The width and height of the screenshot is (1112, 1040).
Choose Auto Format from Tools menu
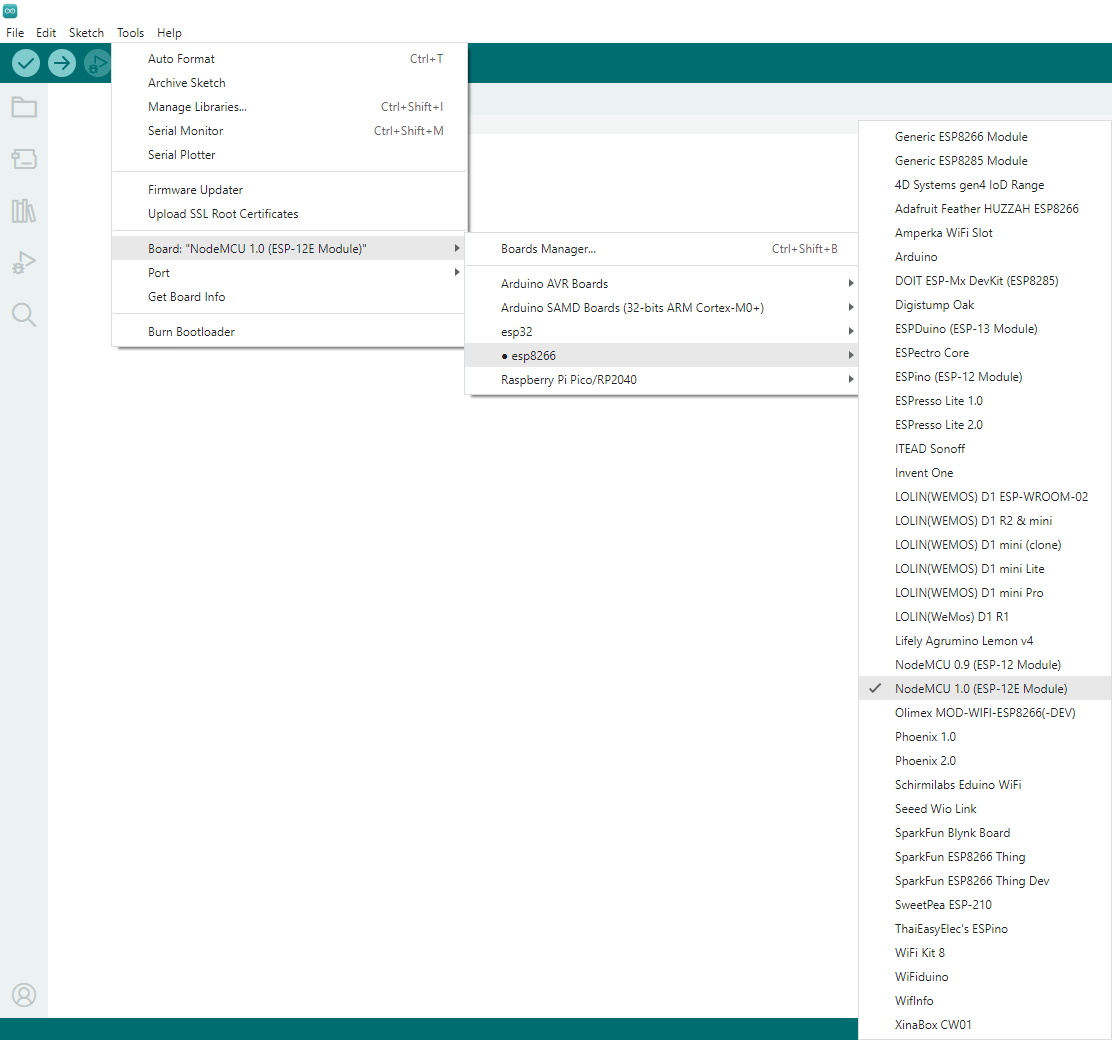click(x=289, y=59)
